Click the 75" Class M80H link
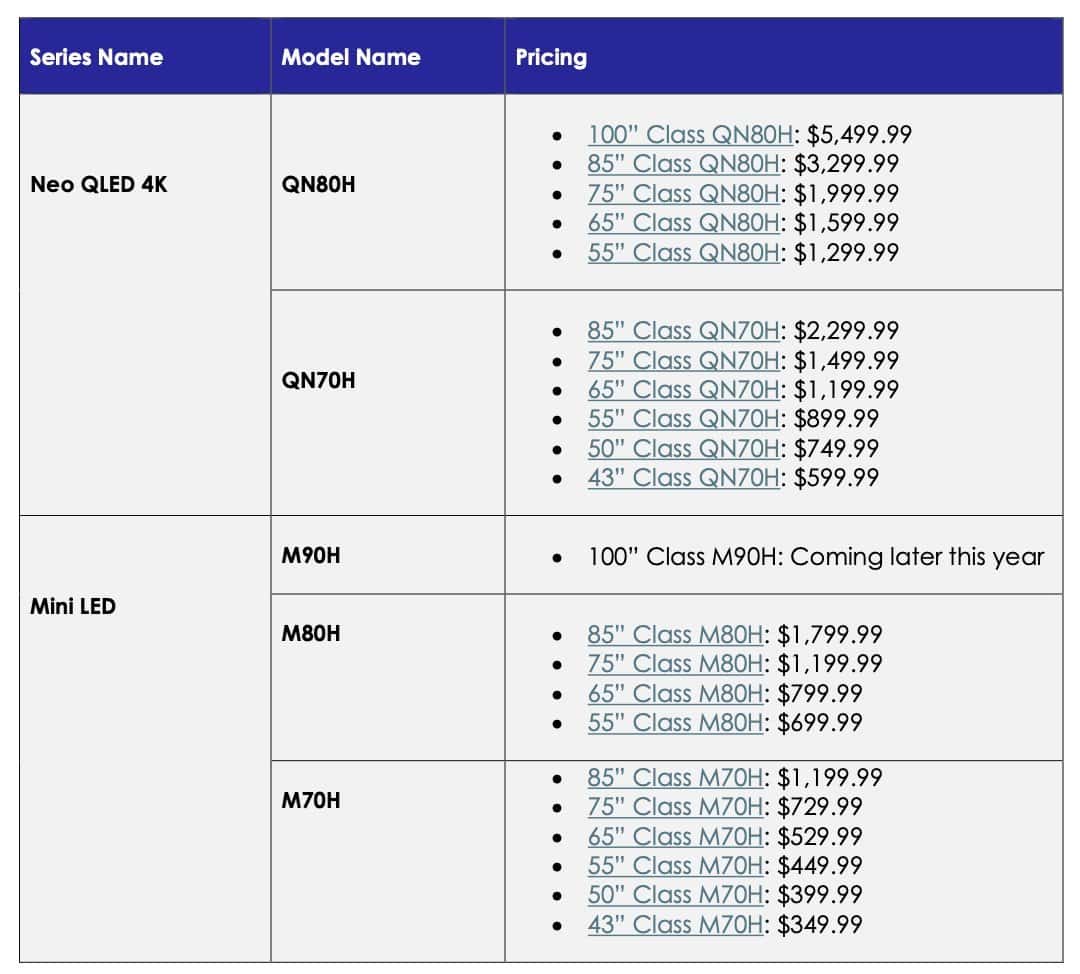The image size is (1080, 974). pos(675,664)
